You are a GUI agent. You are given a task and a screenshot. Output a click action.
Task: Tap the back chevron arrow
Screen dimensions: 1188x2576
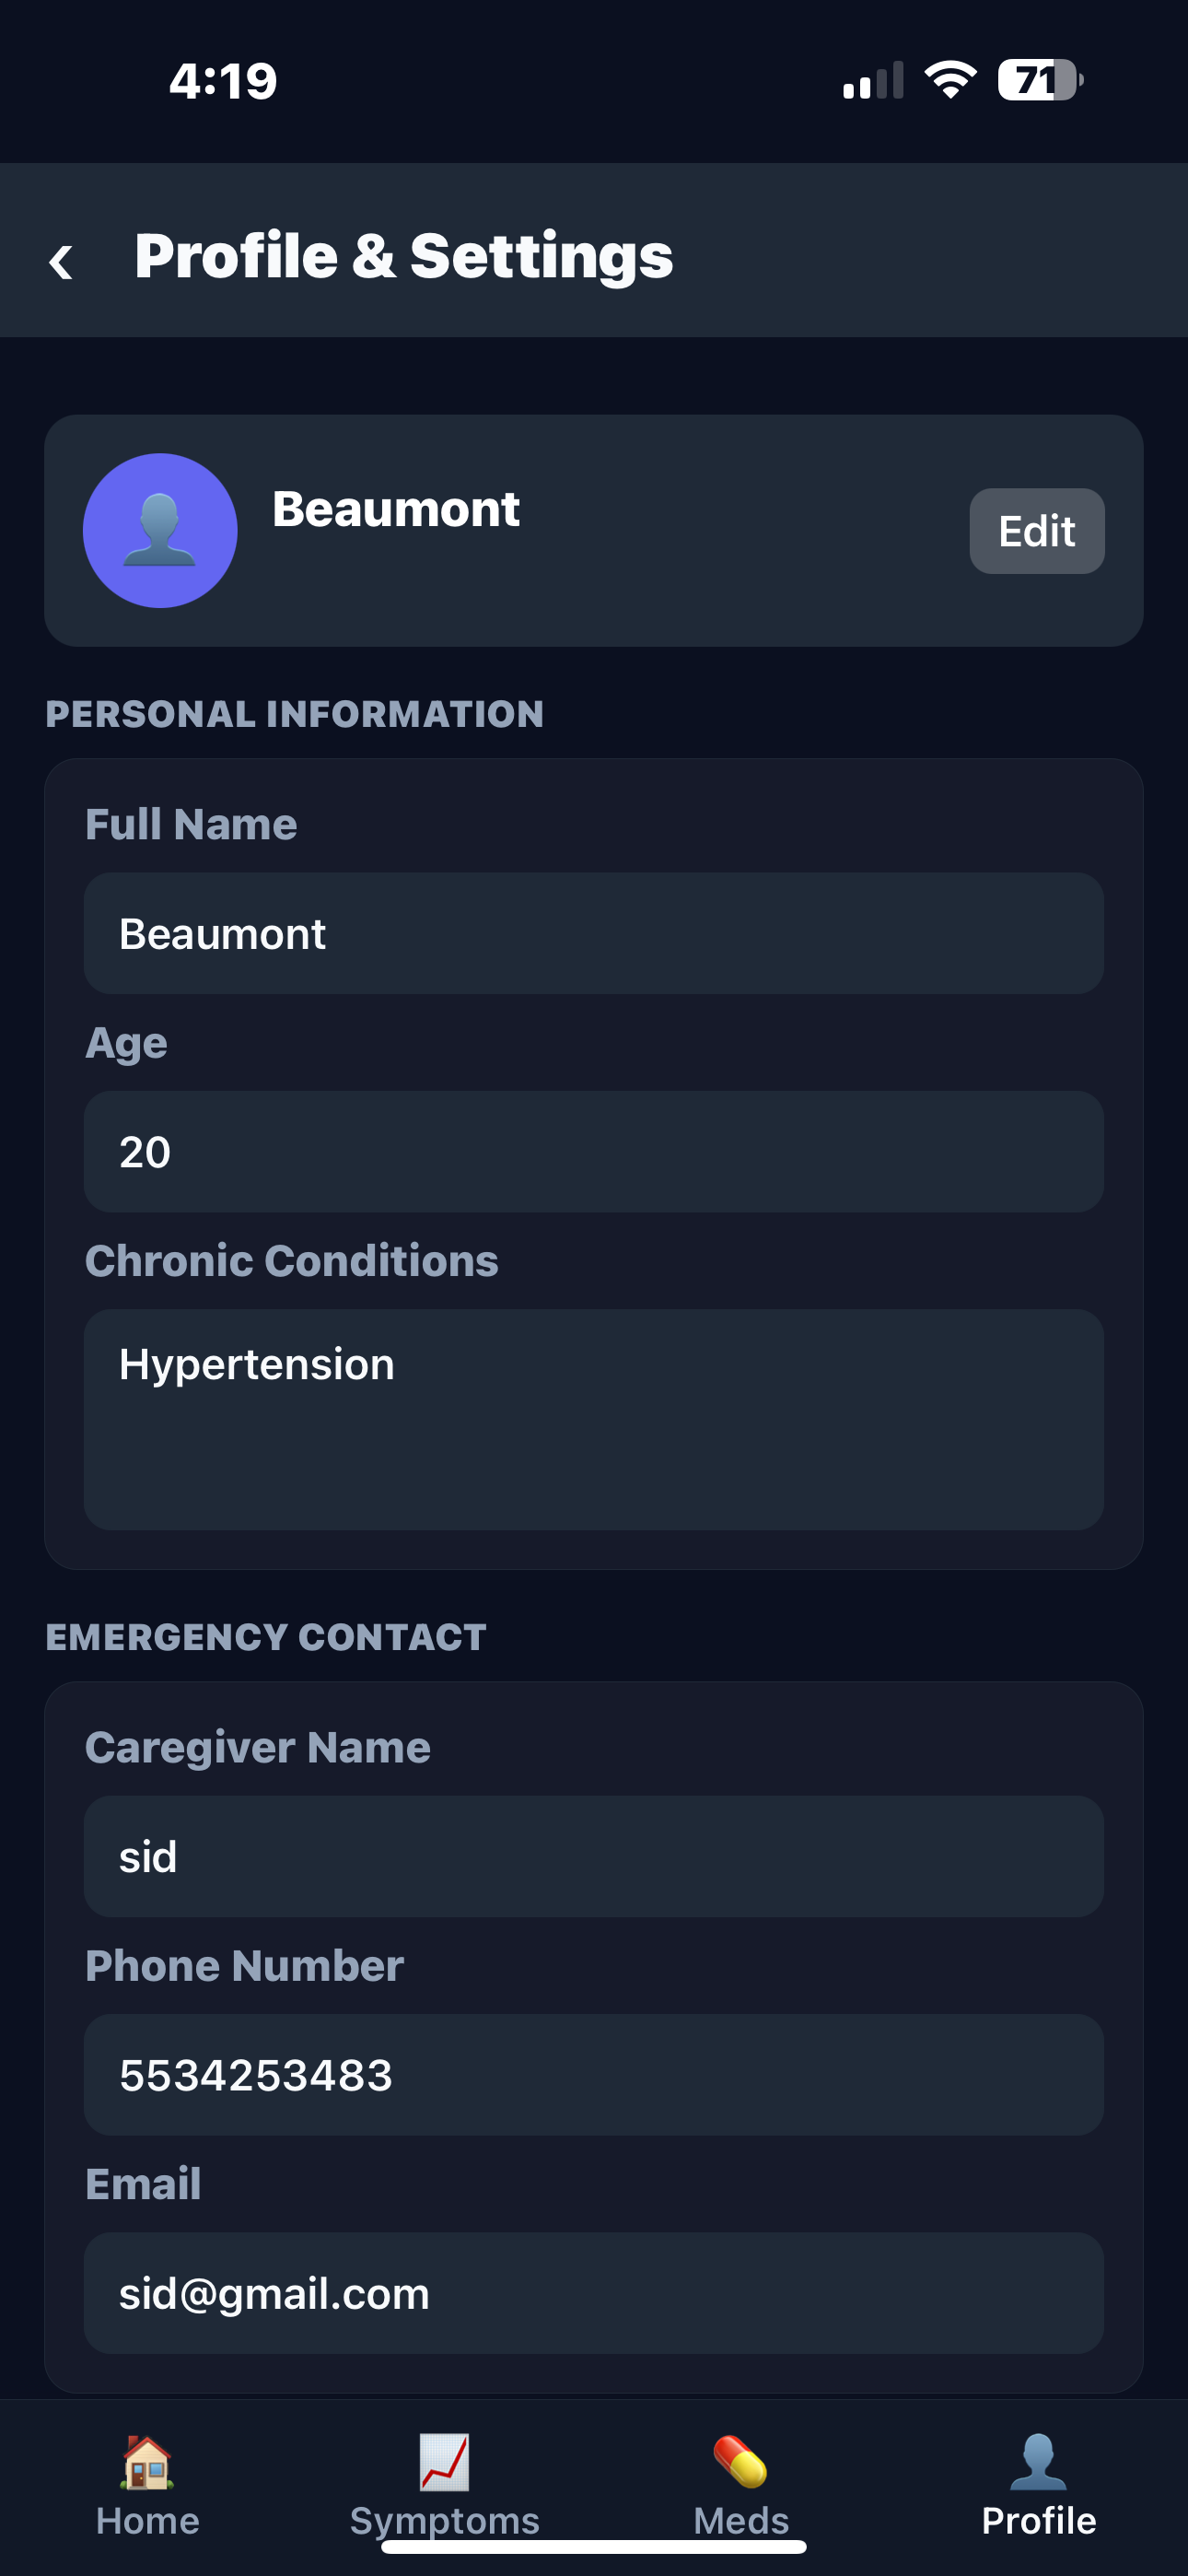click(61, 262)
